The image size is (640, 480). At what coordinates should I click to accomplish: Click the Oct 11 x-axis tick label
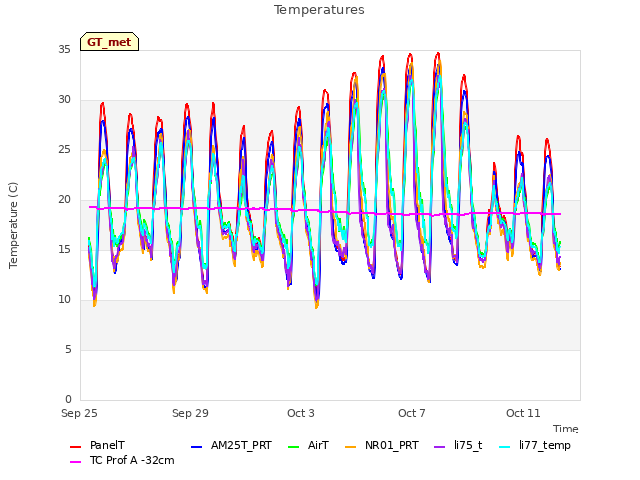[x=523, y=413]
